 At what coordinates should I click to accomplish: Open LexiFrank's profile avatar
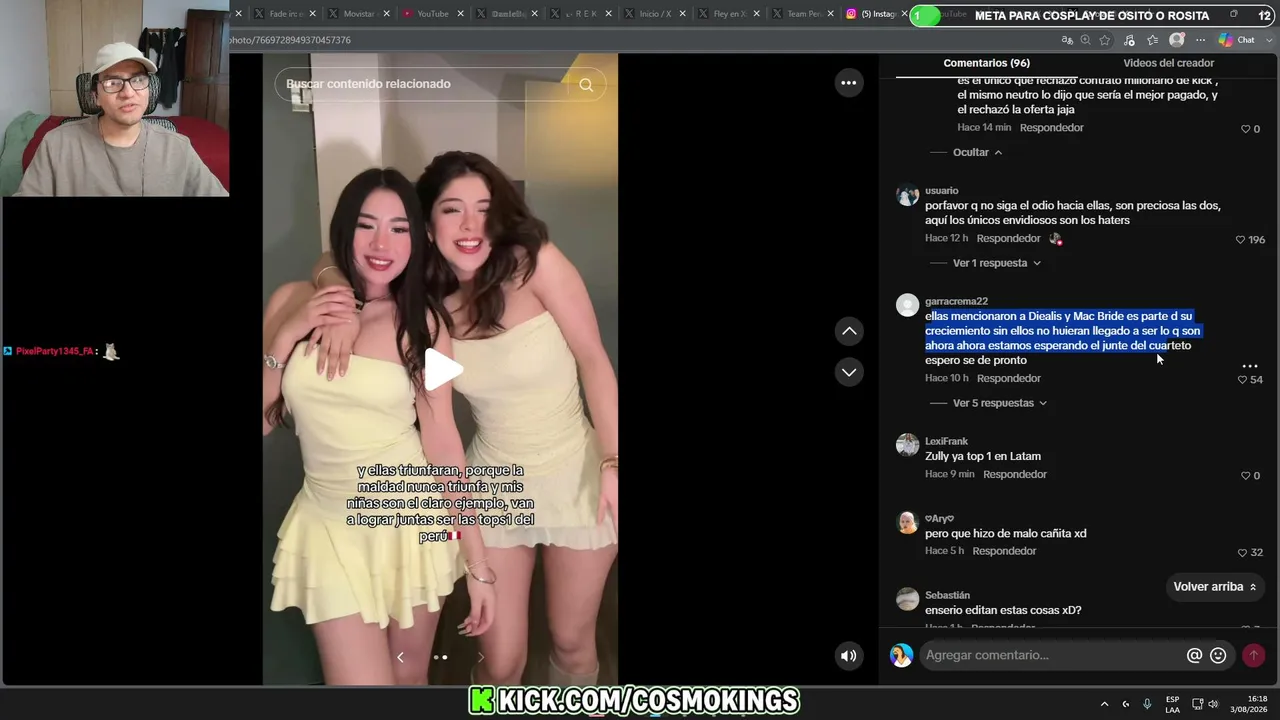point(907,445)
